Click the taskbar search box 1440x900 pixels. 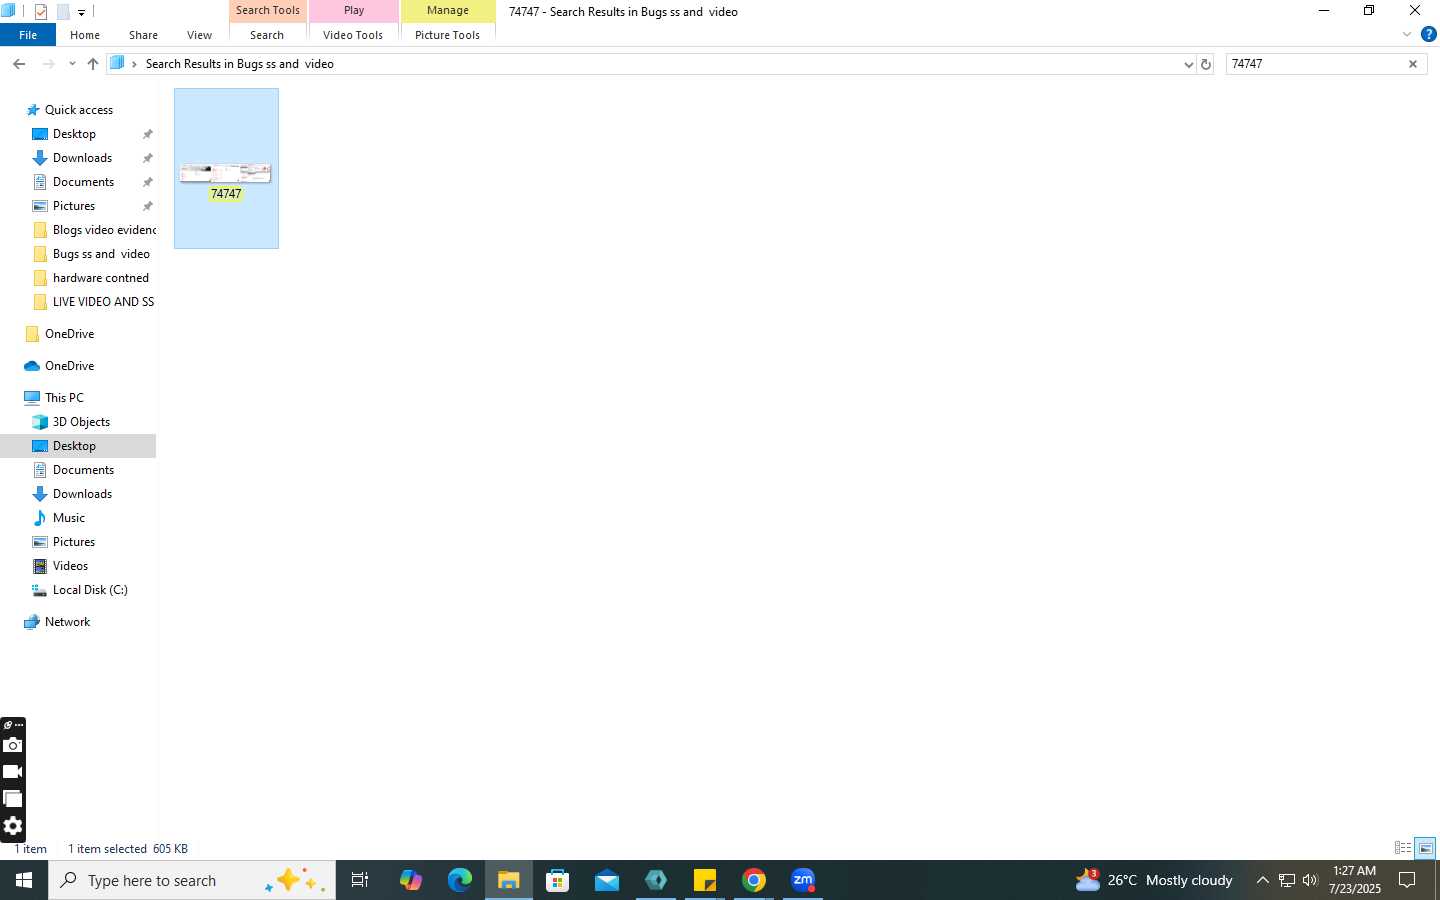coord(192,880)
